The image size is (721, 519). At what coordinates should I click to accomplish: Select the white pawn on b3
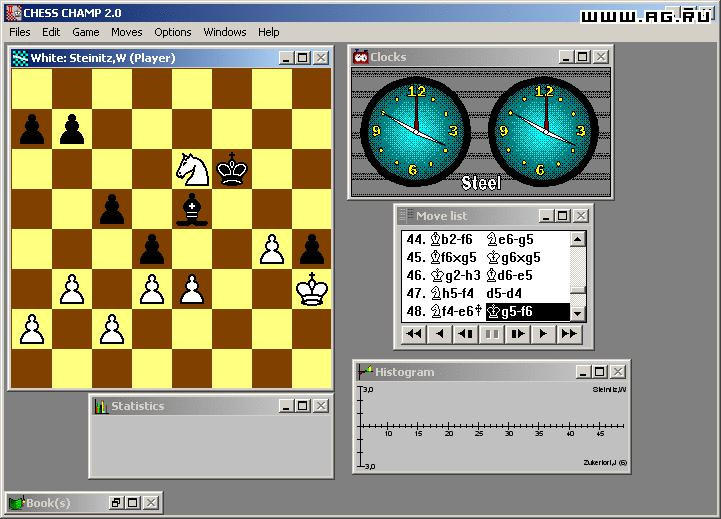click(72, 289)
